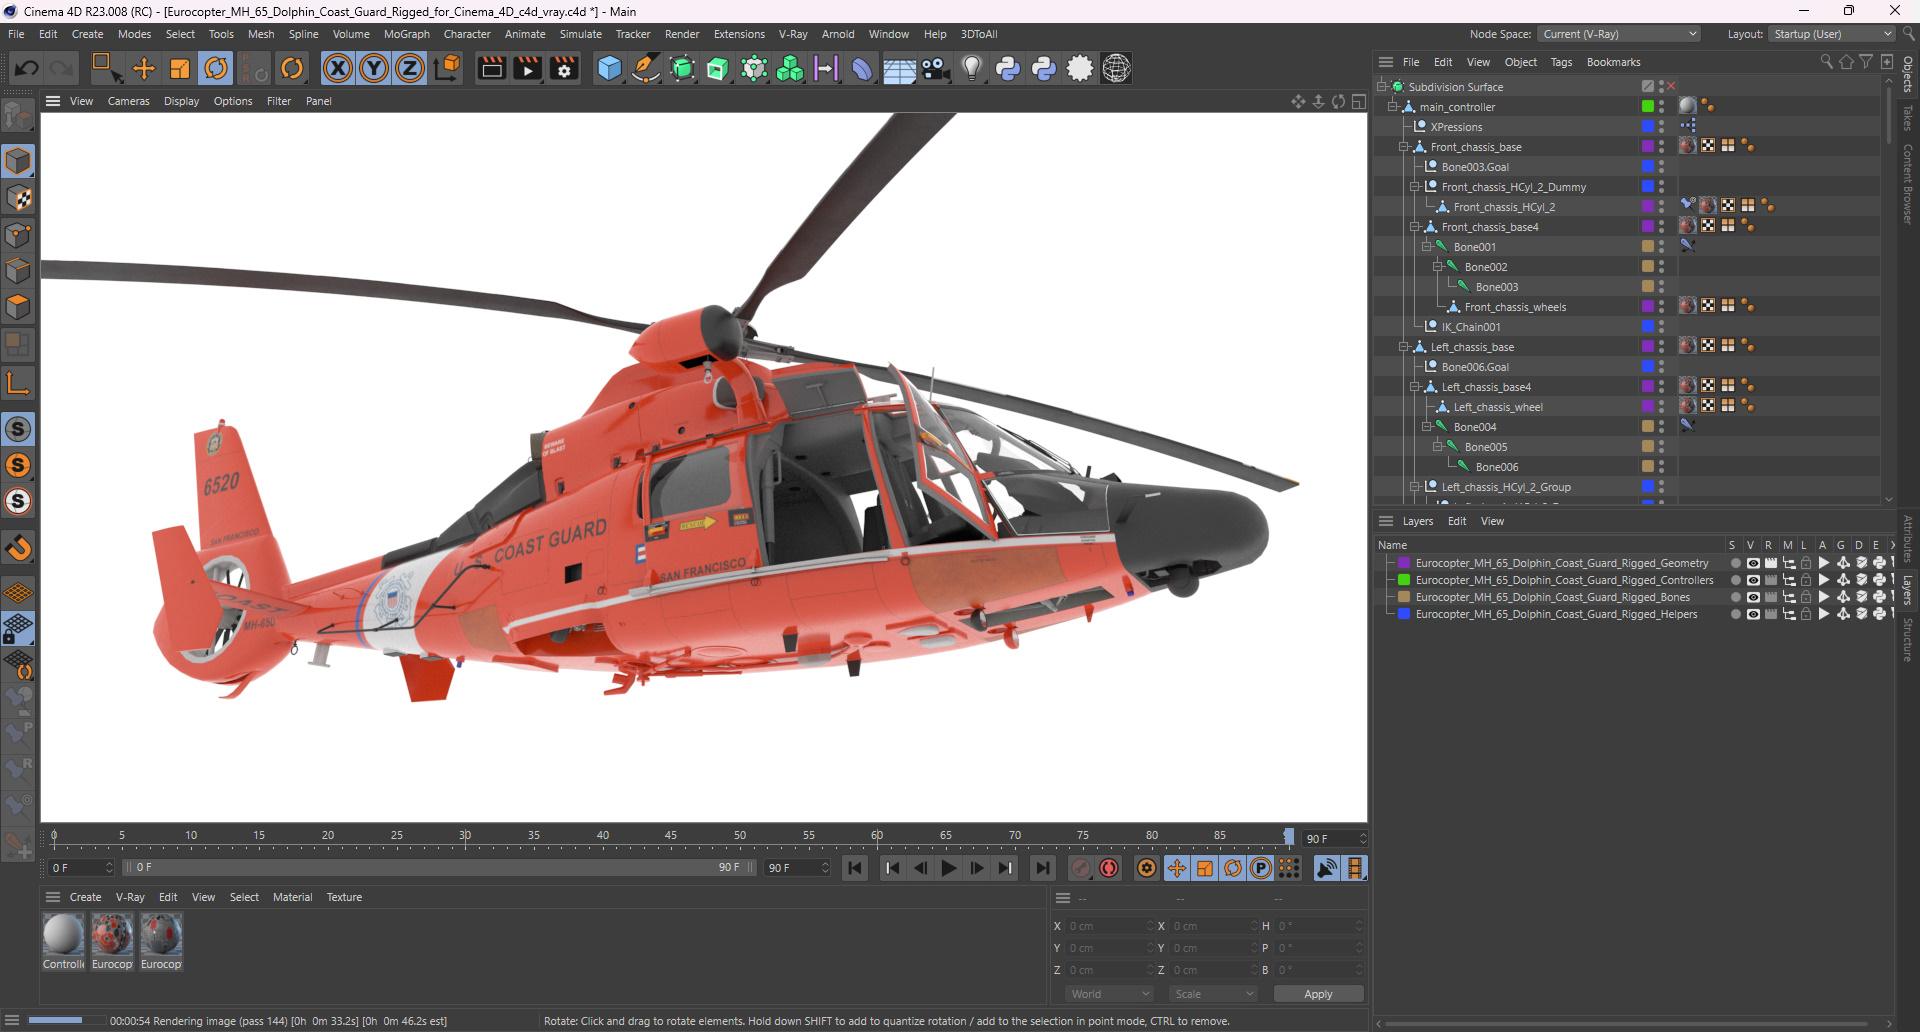Click timeline frame 60 marker
Viewport: 1920px width, 1032px height.
pyautogui.click(x=877, y=838)
